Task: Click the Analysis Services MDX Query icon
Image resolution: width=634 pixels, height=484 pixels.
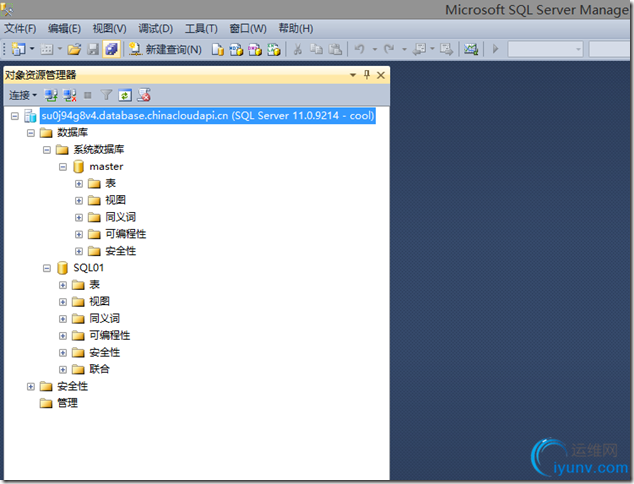Action: pyautogui.click(x=236, y=50)
